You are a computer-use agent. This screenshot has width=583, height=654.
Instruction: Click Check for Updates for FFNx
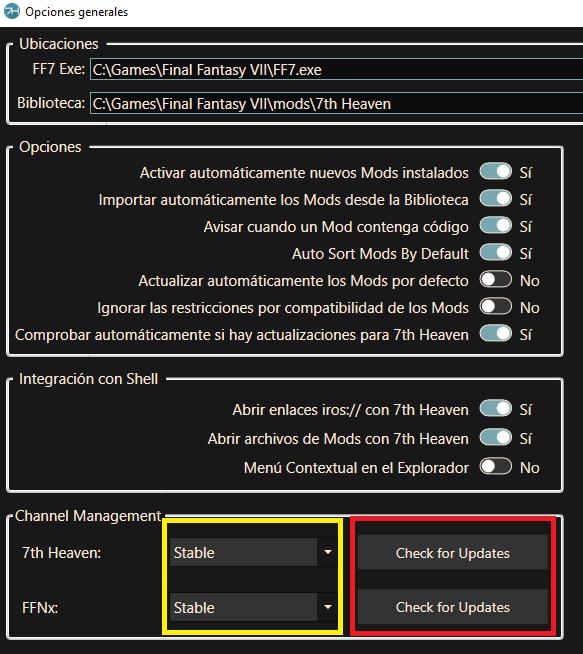452,607
